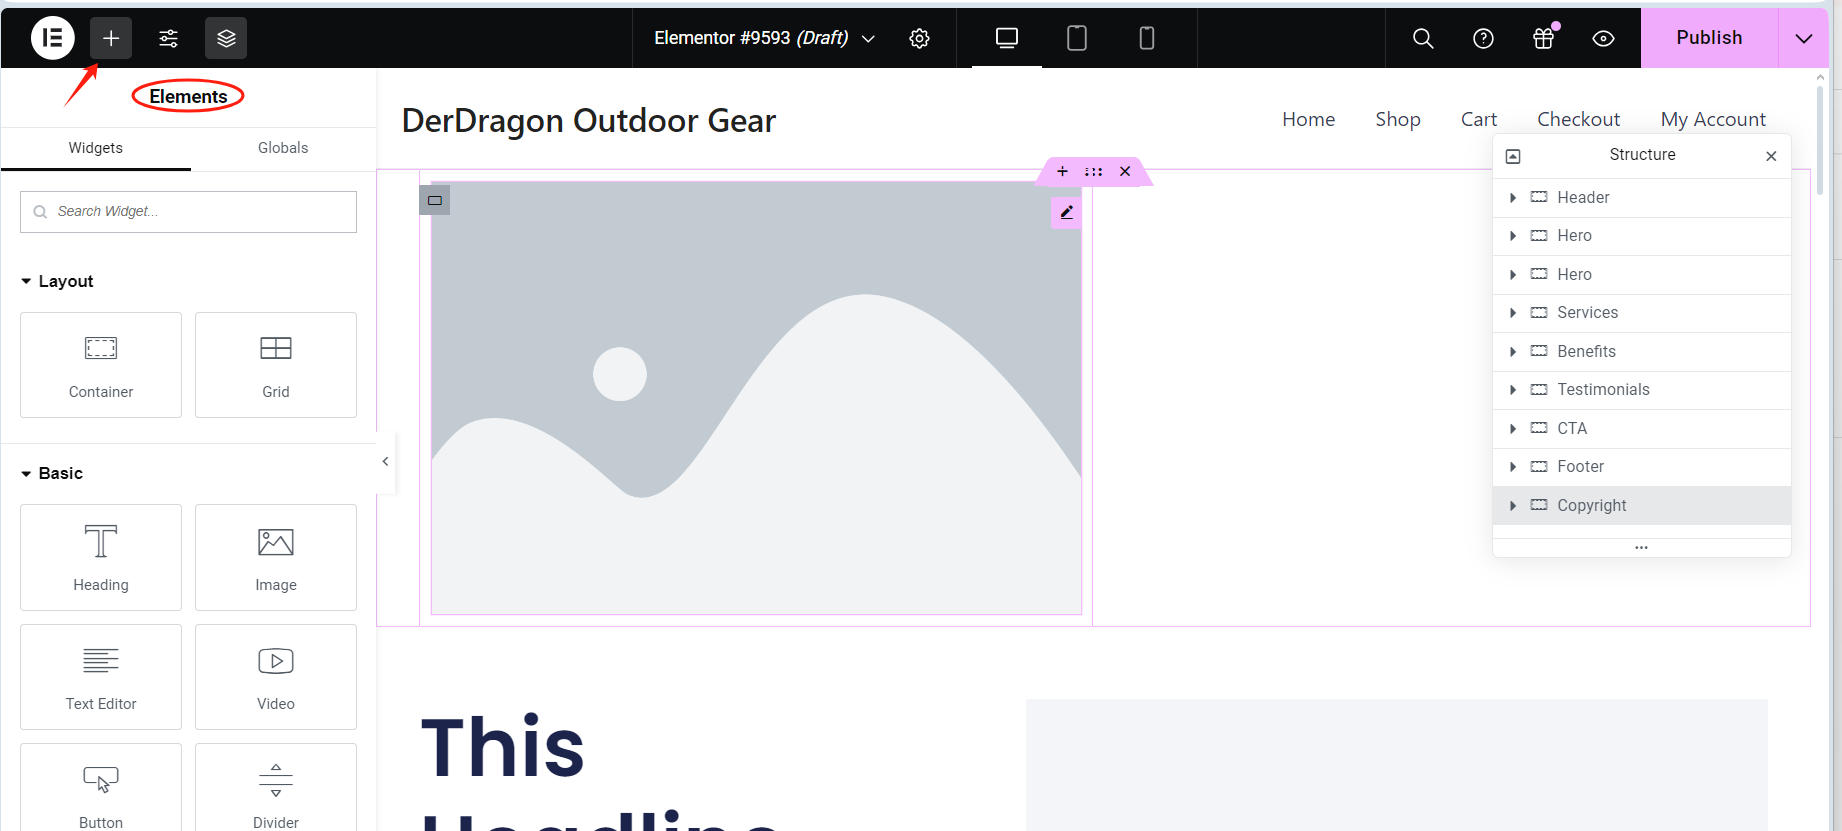This screenshot has height=831, width=1842.
Task: Open the Finder search icon
Action: 1422,38
